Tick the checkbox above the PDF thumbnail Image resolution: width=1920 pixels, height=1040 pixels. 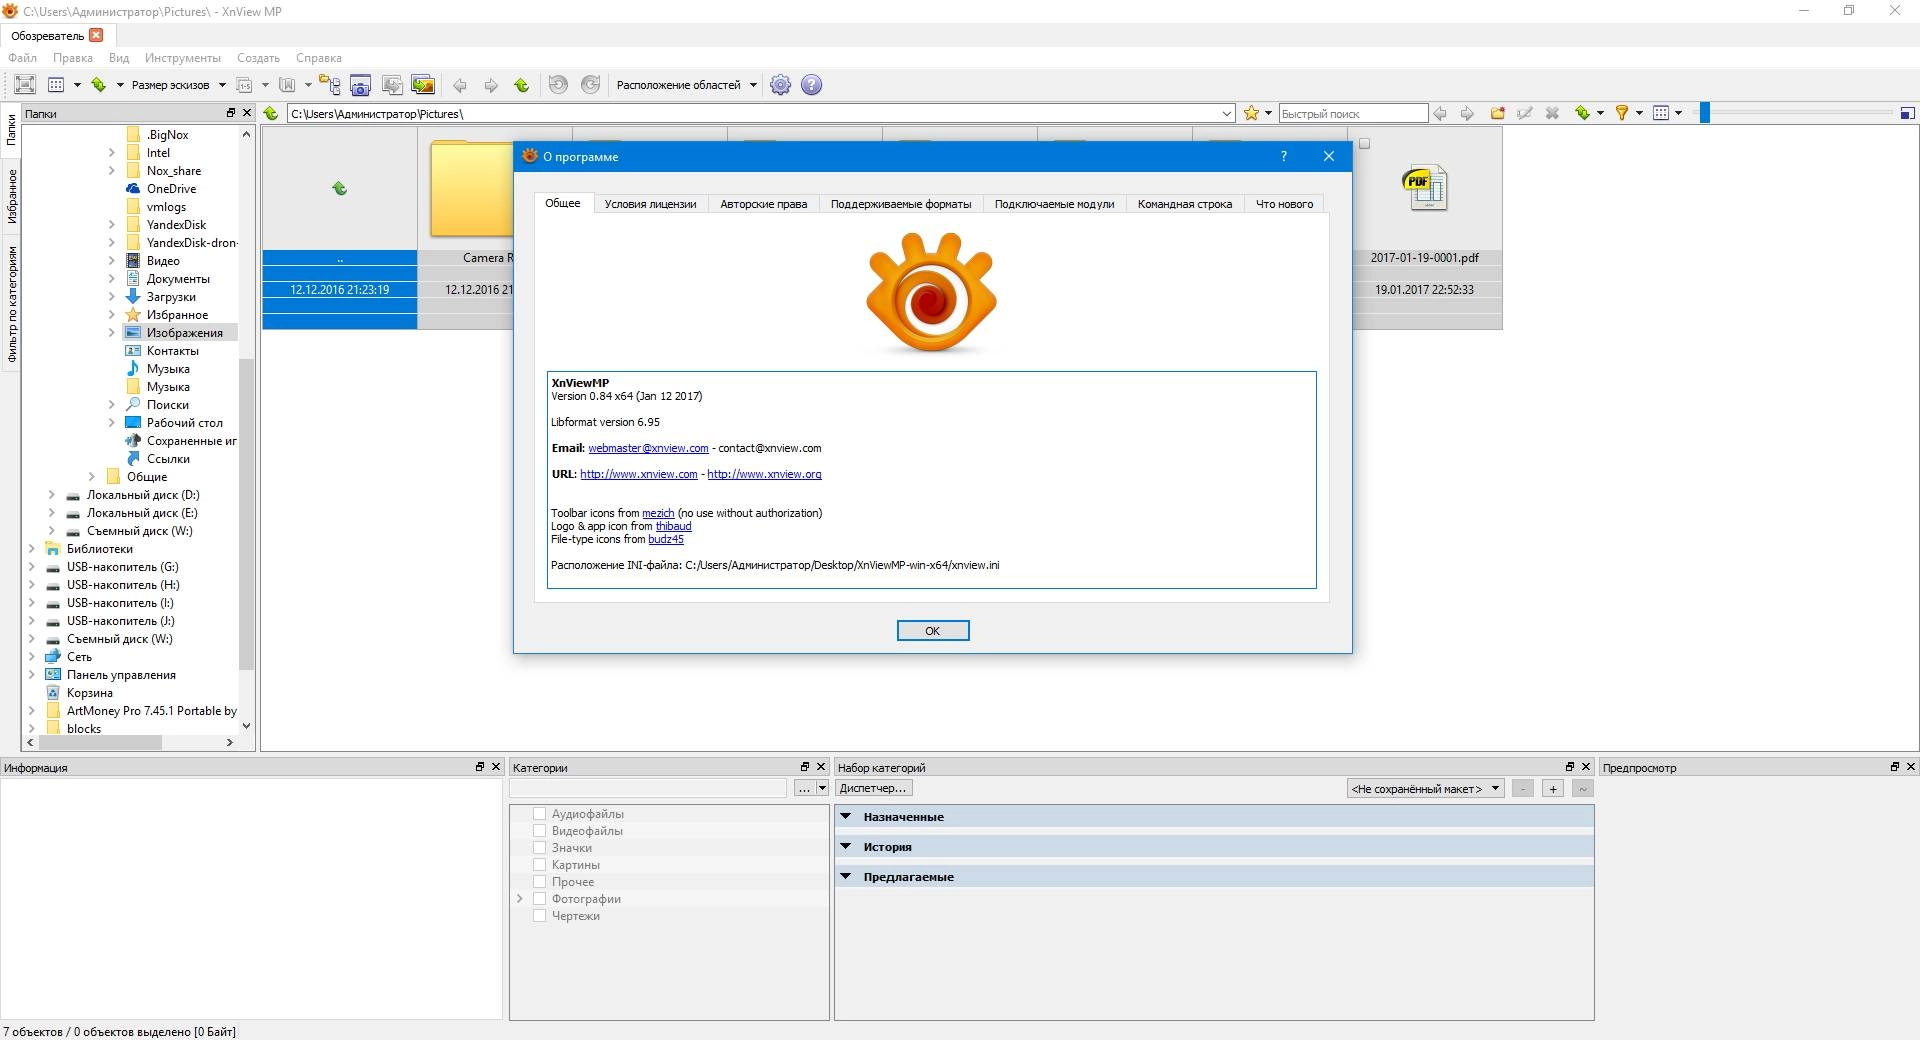click(1364, 144)
